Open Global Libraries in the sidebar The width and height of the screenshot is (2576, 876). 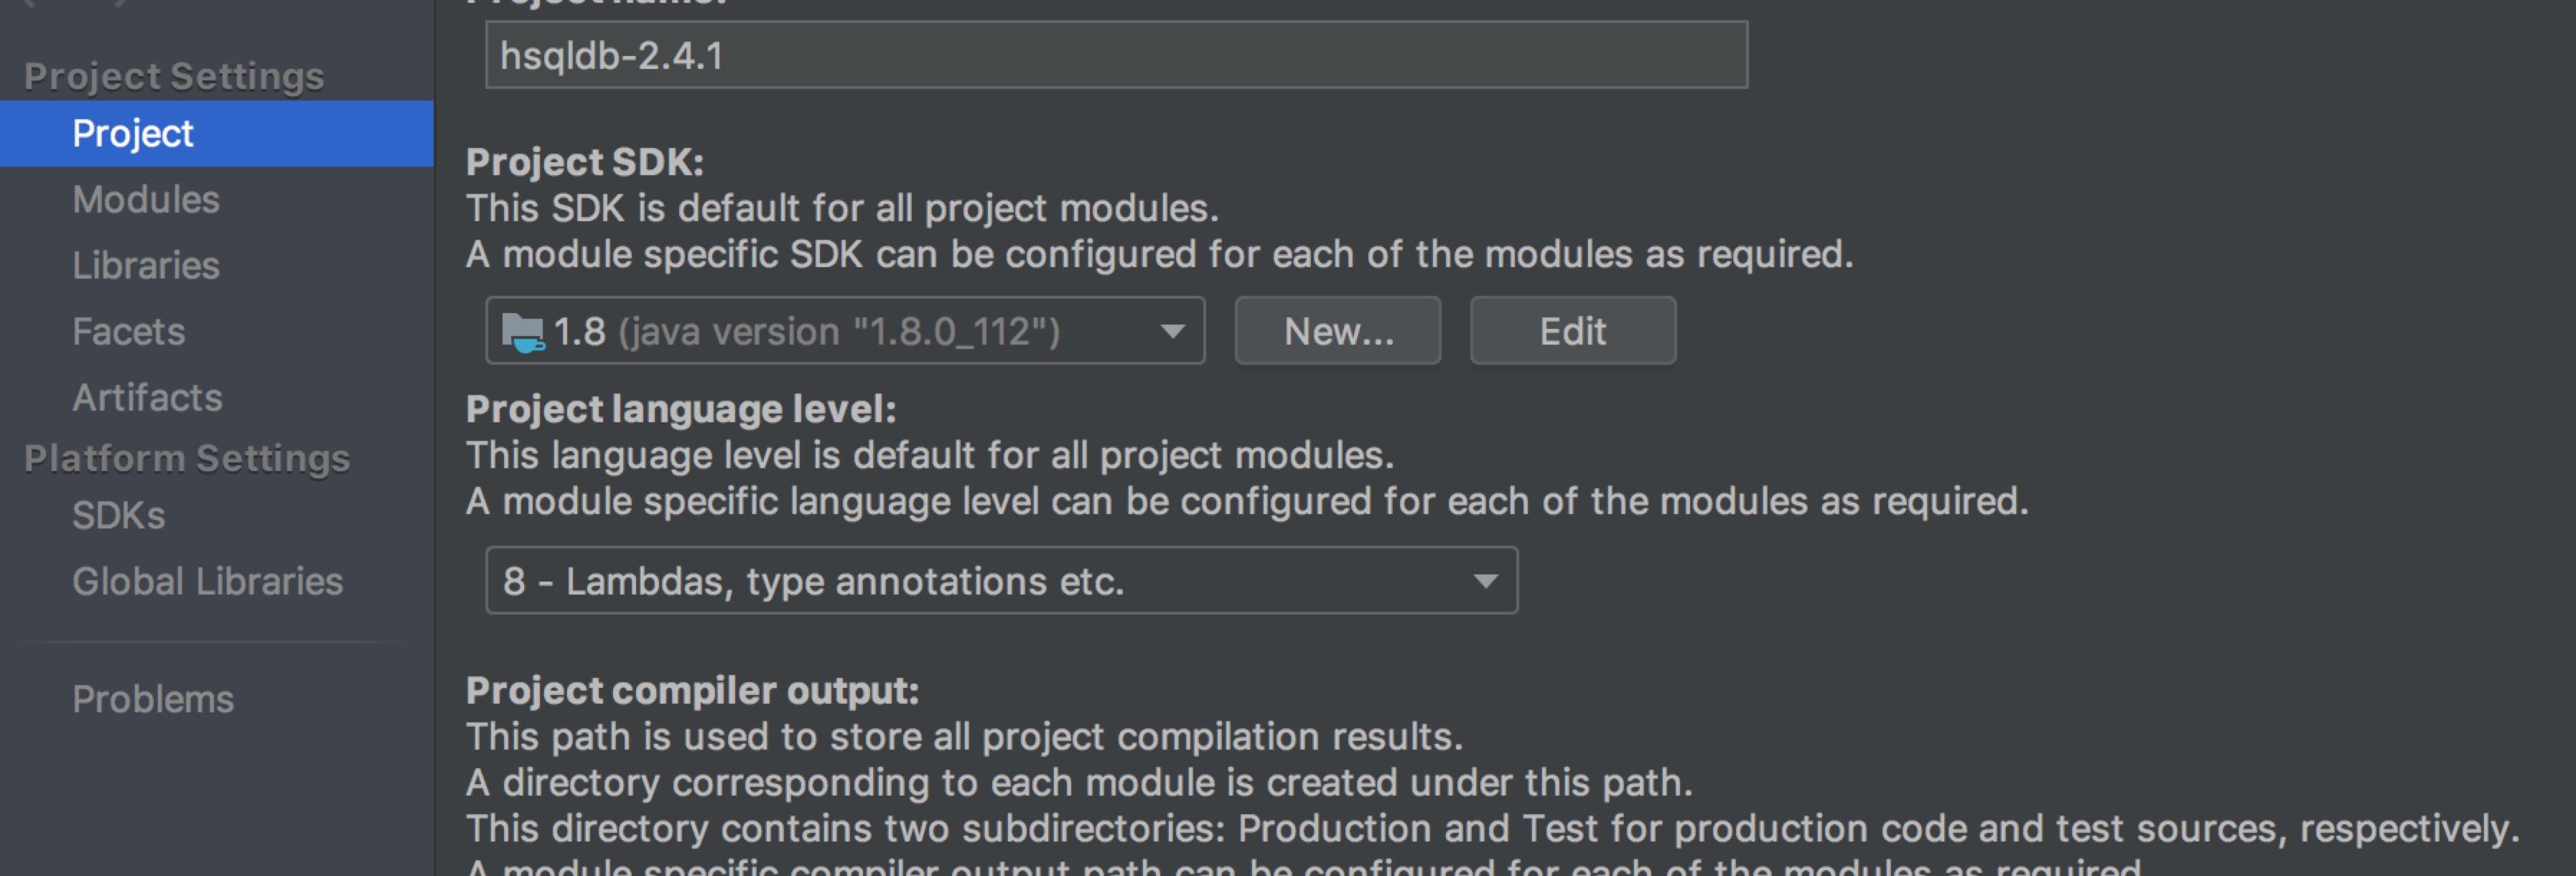[207, 581]
